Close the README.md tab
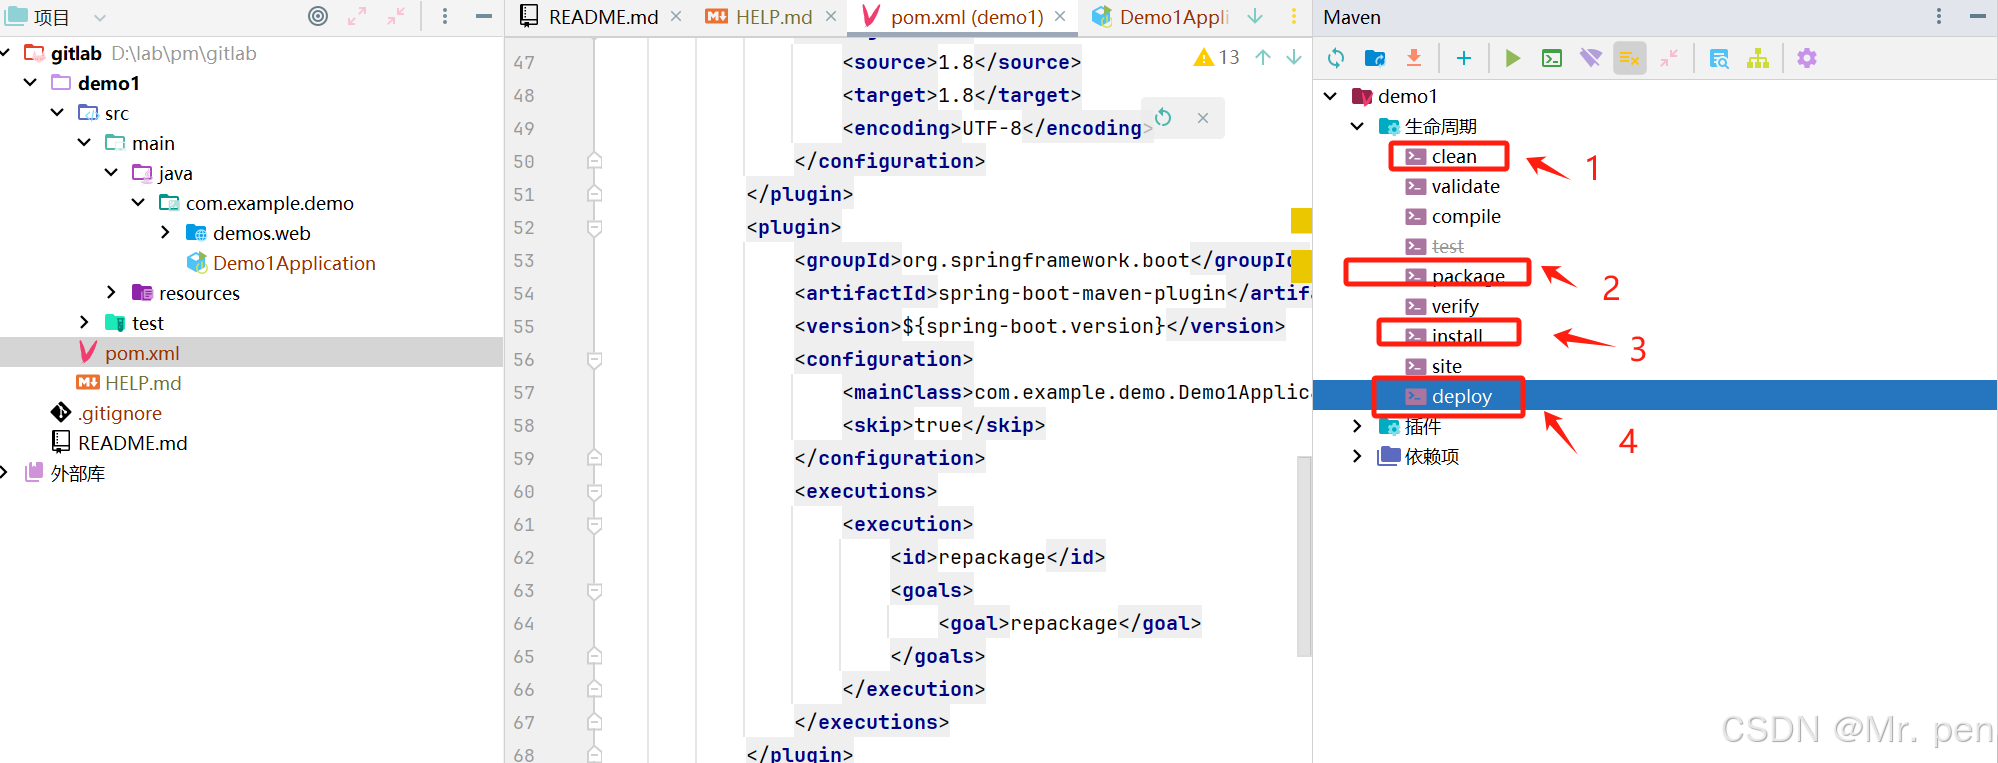 click(676, 17)
